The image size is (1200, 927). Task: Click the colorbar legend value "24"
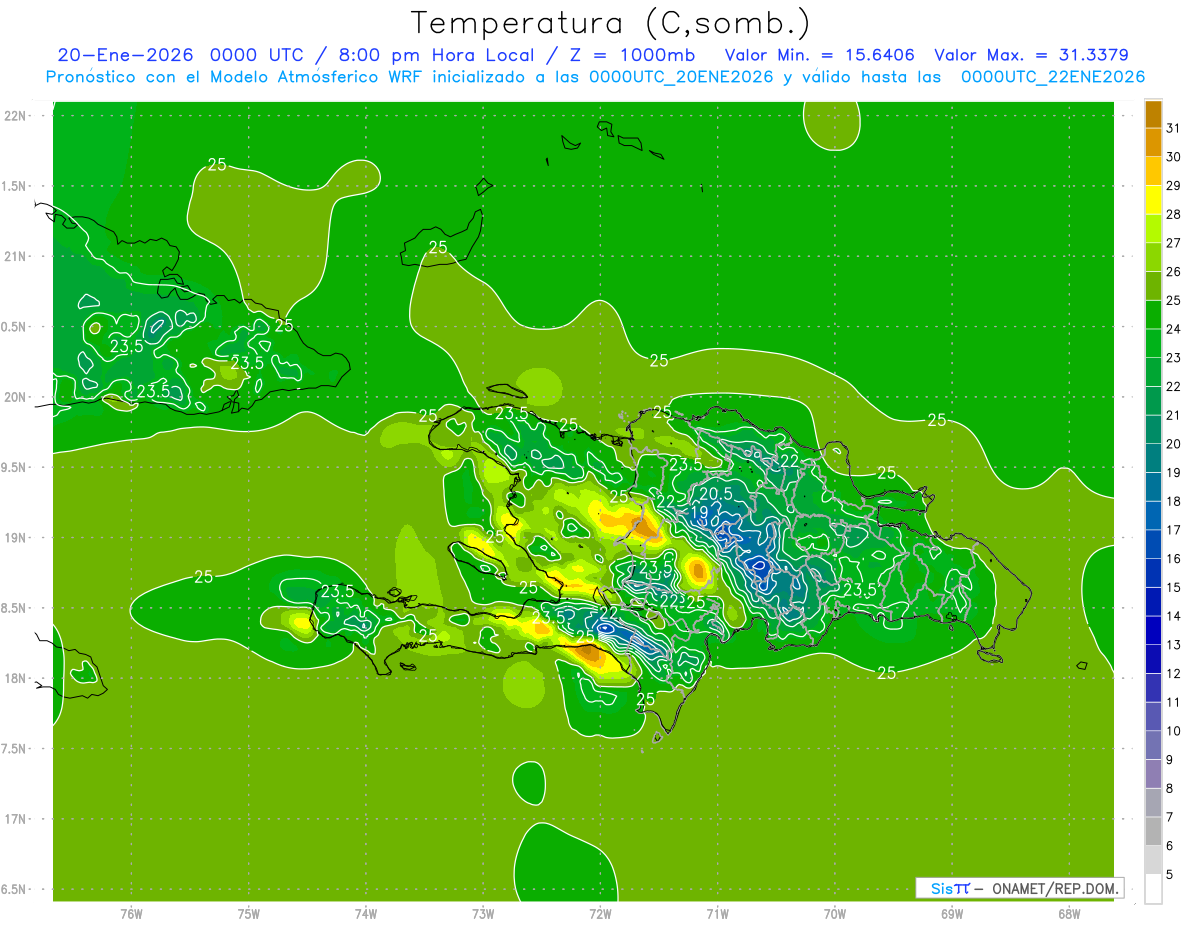pyautogui.click(x=1174, y=329)
